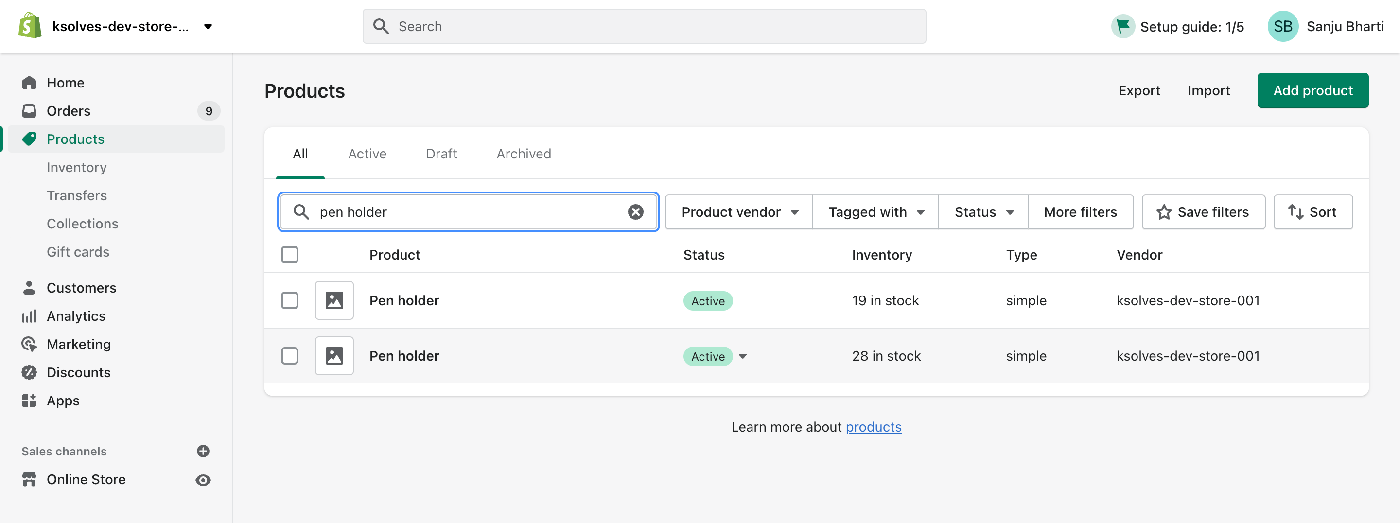Open Inventory in the sidebar
Image resolution: width=1400 pixels, height=523 pixels.
tap(77, 167)
